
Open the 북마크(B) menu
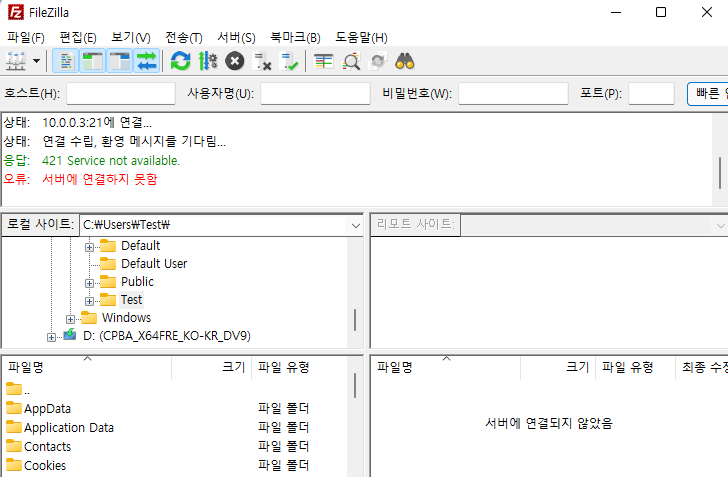295,38
